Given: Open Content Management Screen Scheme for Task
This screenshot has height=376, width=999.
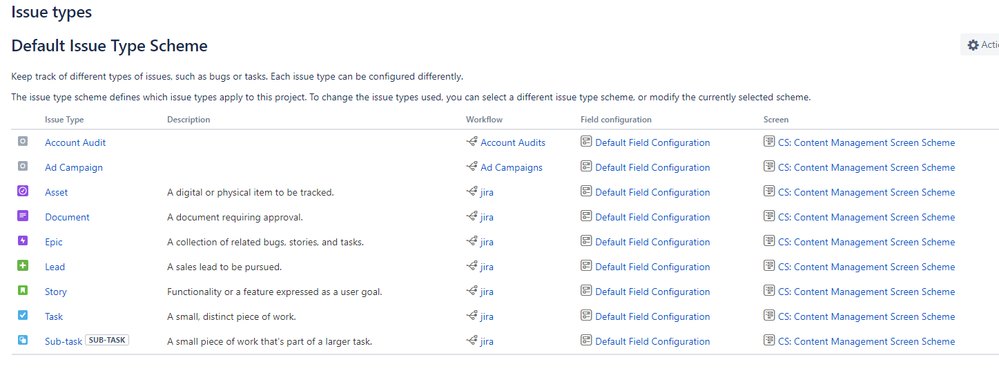Looking at the screenshot, I should [866, 317].
